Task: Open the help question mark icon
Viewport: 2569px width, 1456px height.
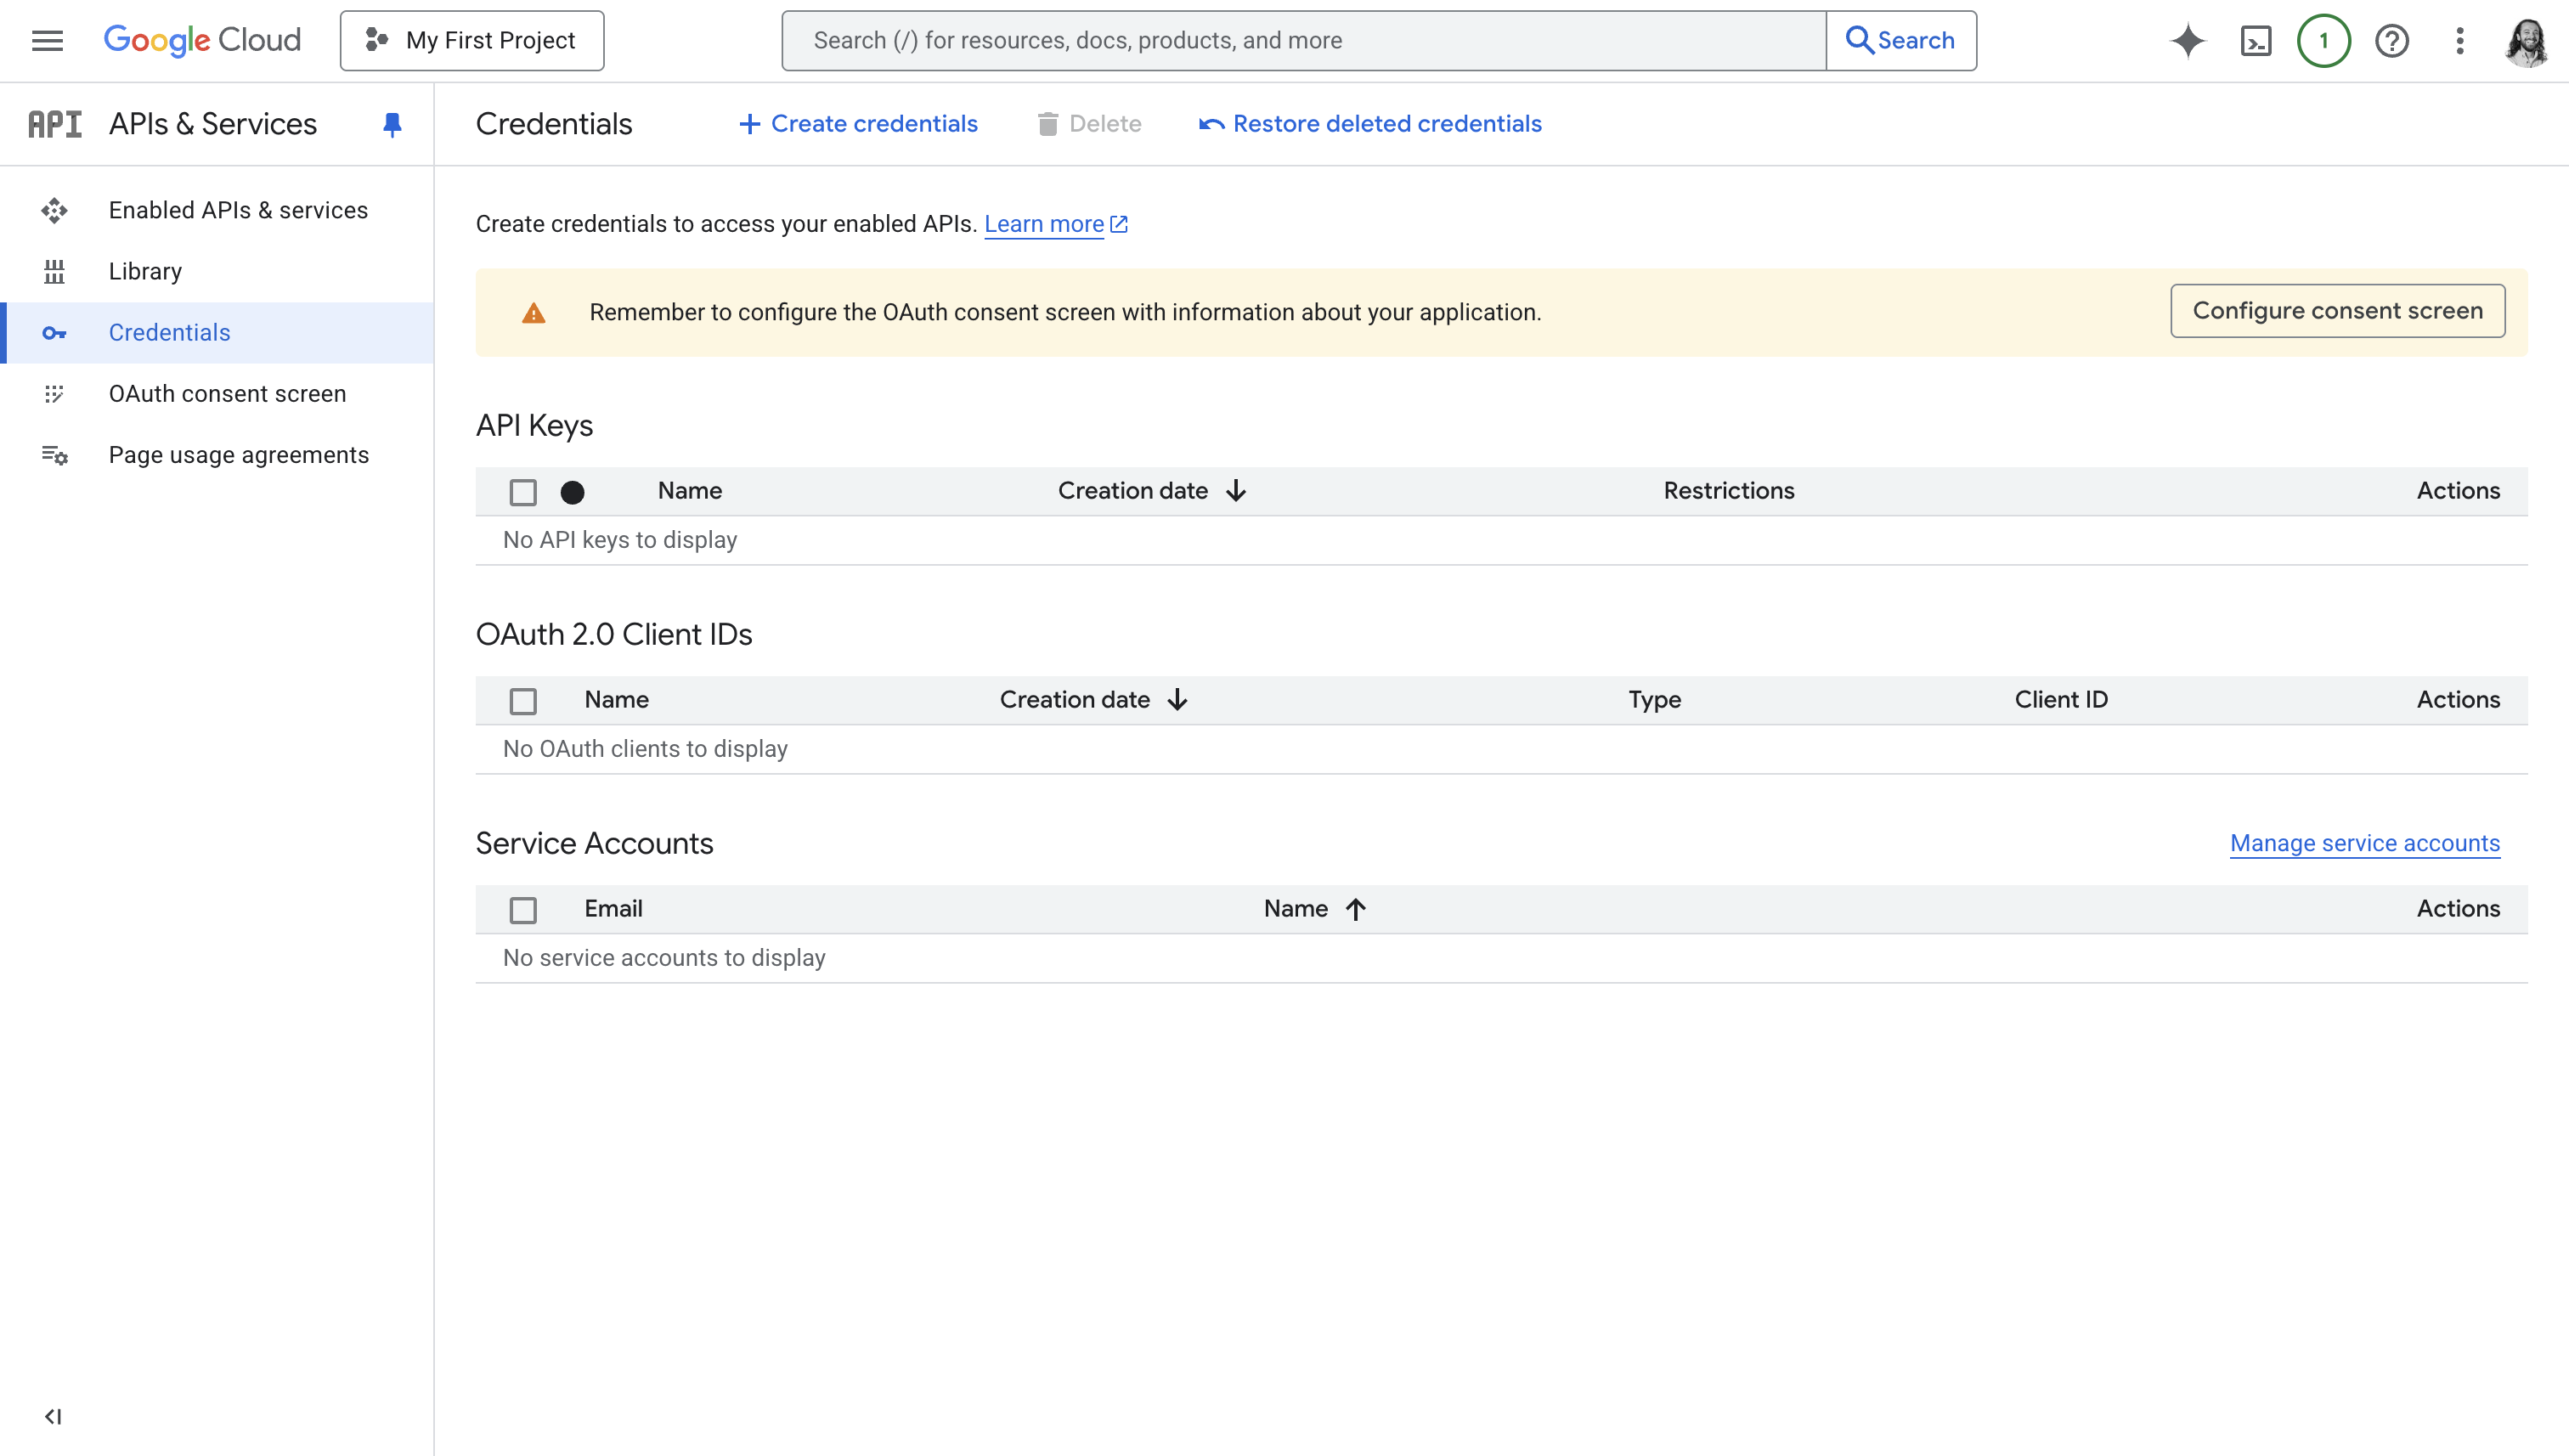Action: tap(2392, 40)
